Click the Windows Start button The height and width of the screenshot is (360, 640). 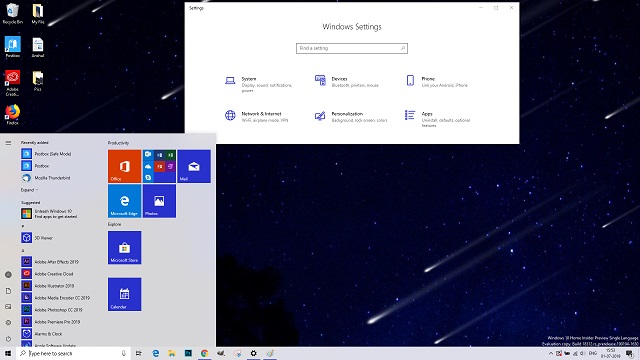coord(8,353)
